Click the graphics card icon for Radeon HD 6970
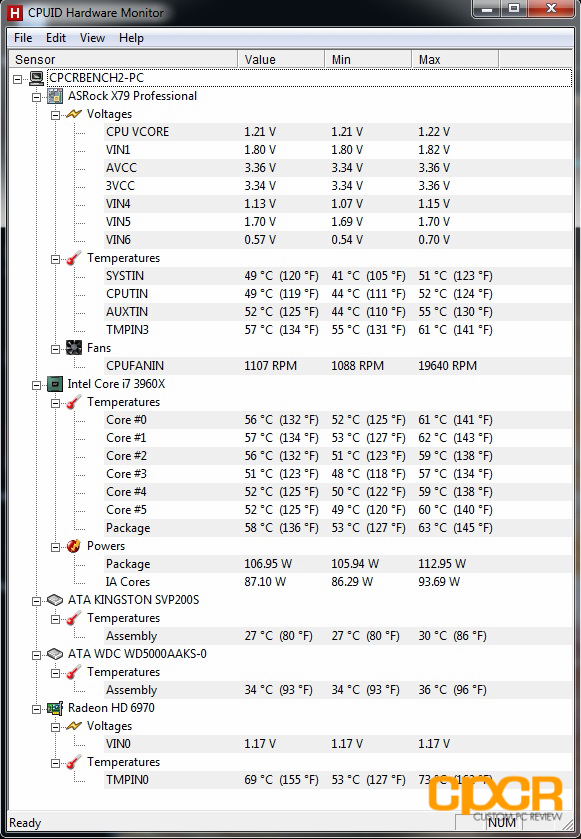Image resolution: width=581 pixels, height=839 pixels. coord(55,708)
